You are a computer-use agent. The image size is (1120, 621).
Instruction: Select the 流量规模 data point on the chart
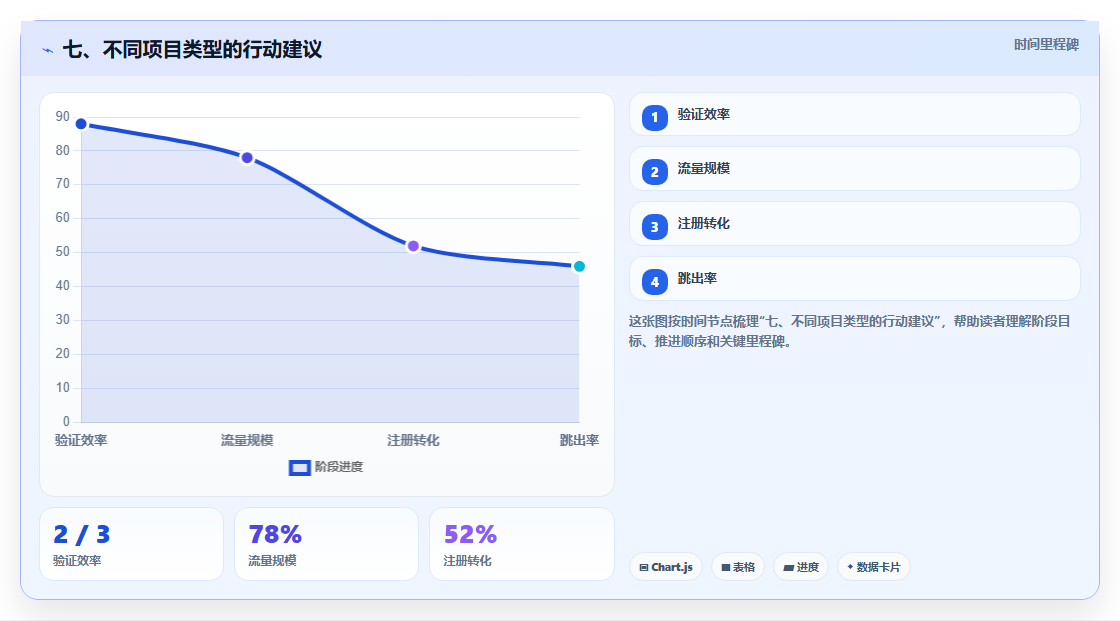point(247,158)
